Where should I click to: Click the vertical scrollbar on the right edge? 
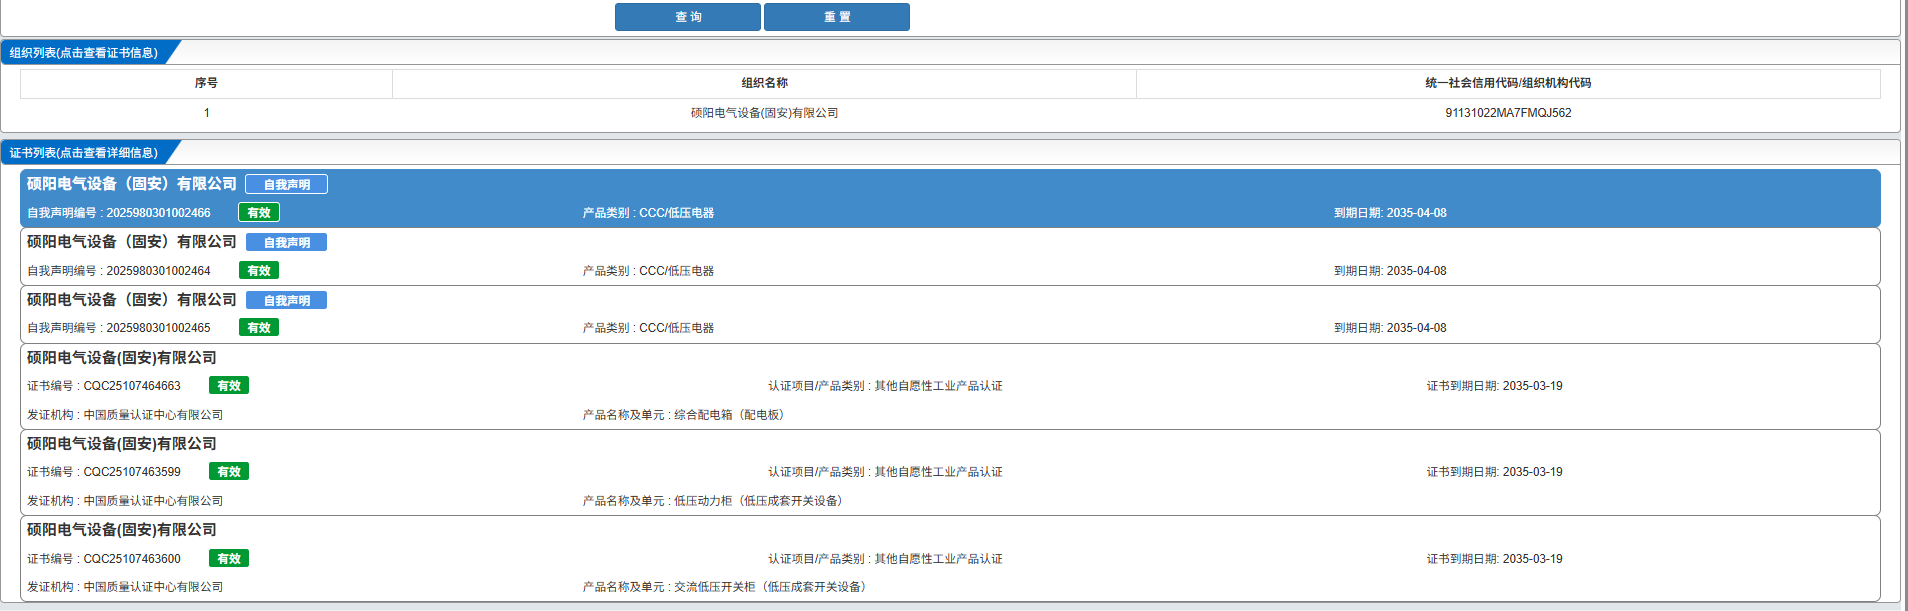1904,305
